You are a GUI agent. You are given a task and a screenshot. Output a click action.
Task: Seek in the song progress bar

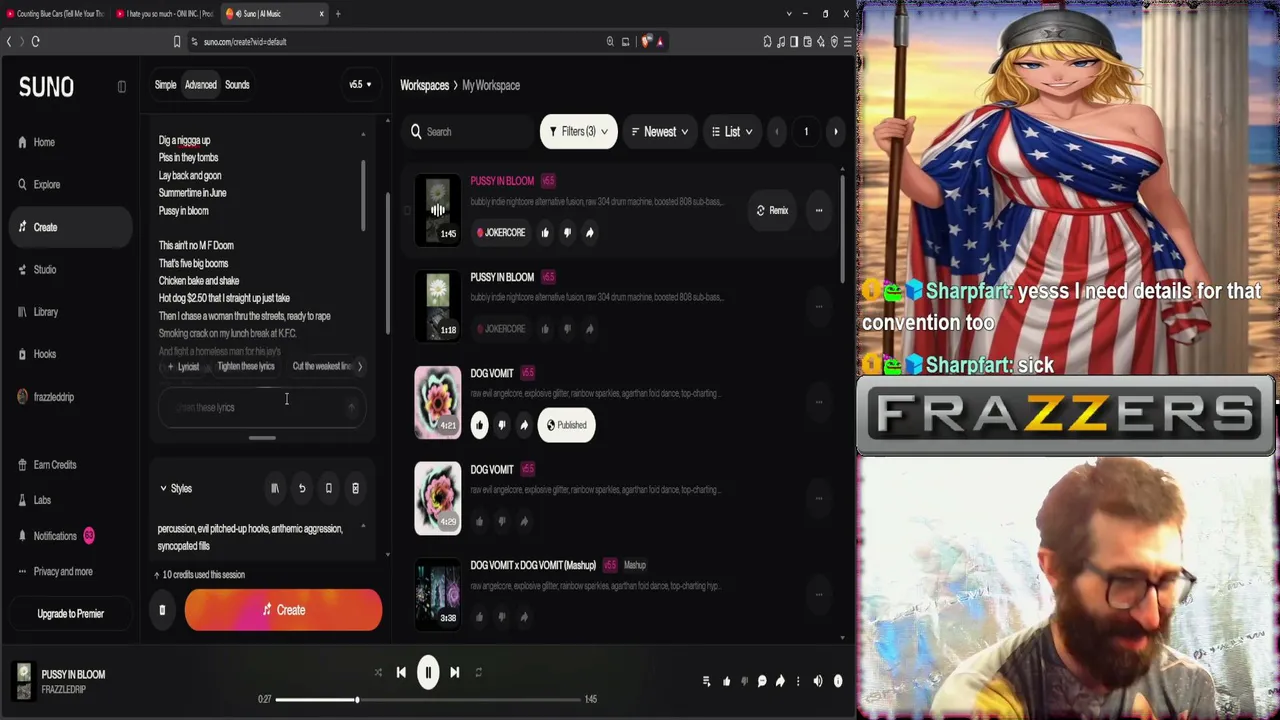click(x=428, y=699)
